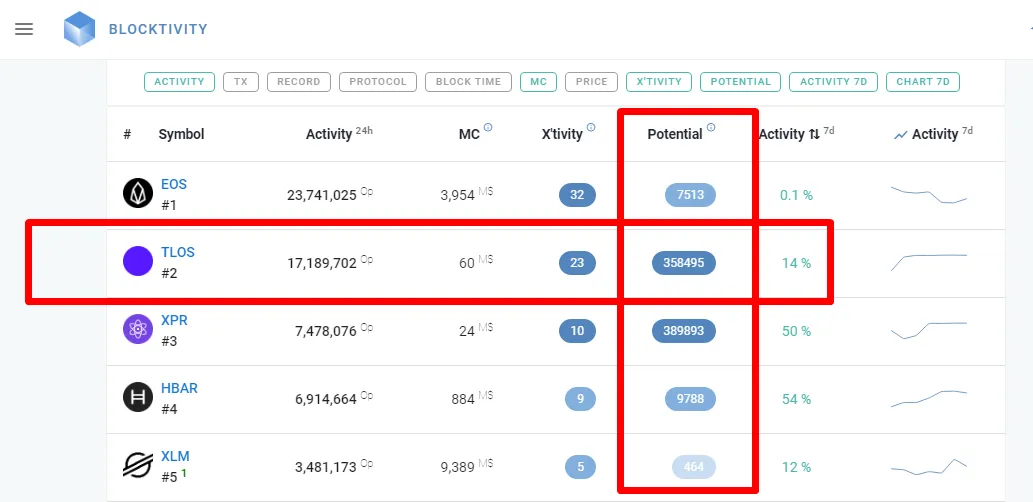Click the HBAR coin icon
The height and width of the screenshot is (502, 1033).
tap(138, 397)
